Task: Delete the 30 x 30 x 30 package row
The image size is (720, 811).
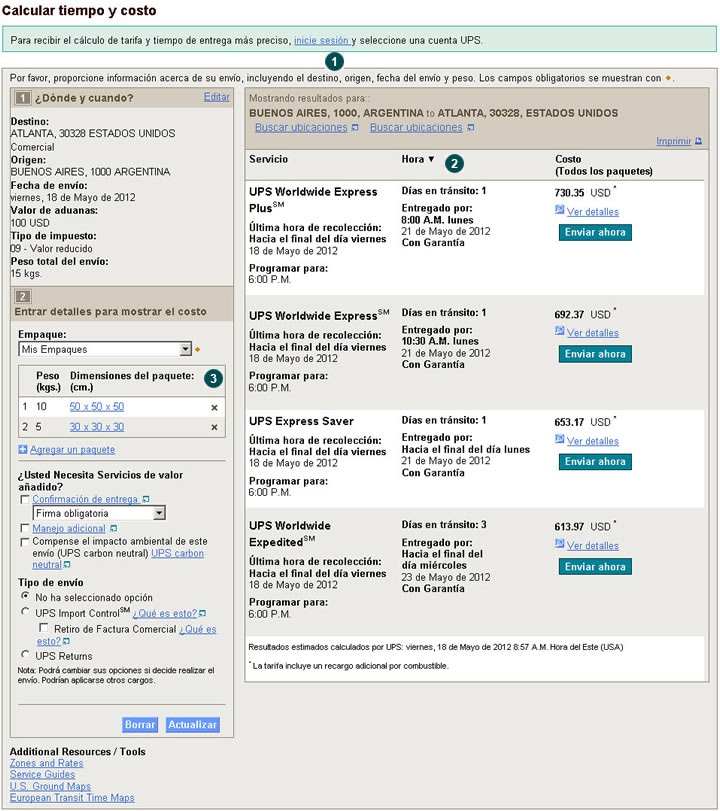Action: point(214,428)
